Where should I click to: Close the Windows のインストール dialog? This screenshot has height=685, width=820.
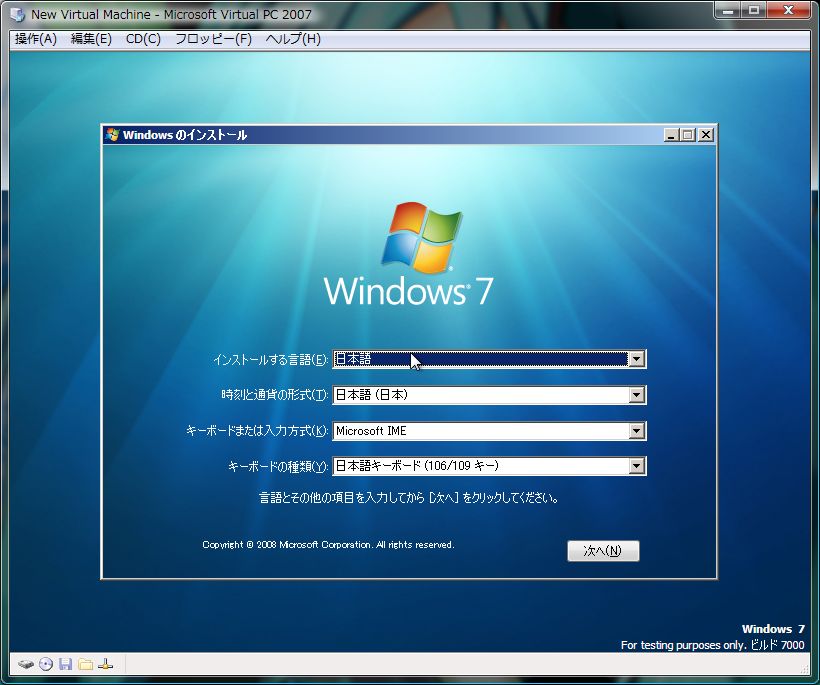pyautogui.click(x=706, y=135)
